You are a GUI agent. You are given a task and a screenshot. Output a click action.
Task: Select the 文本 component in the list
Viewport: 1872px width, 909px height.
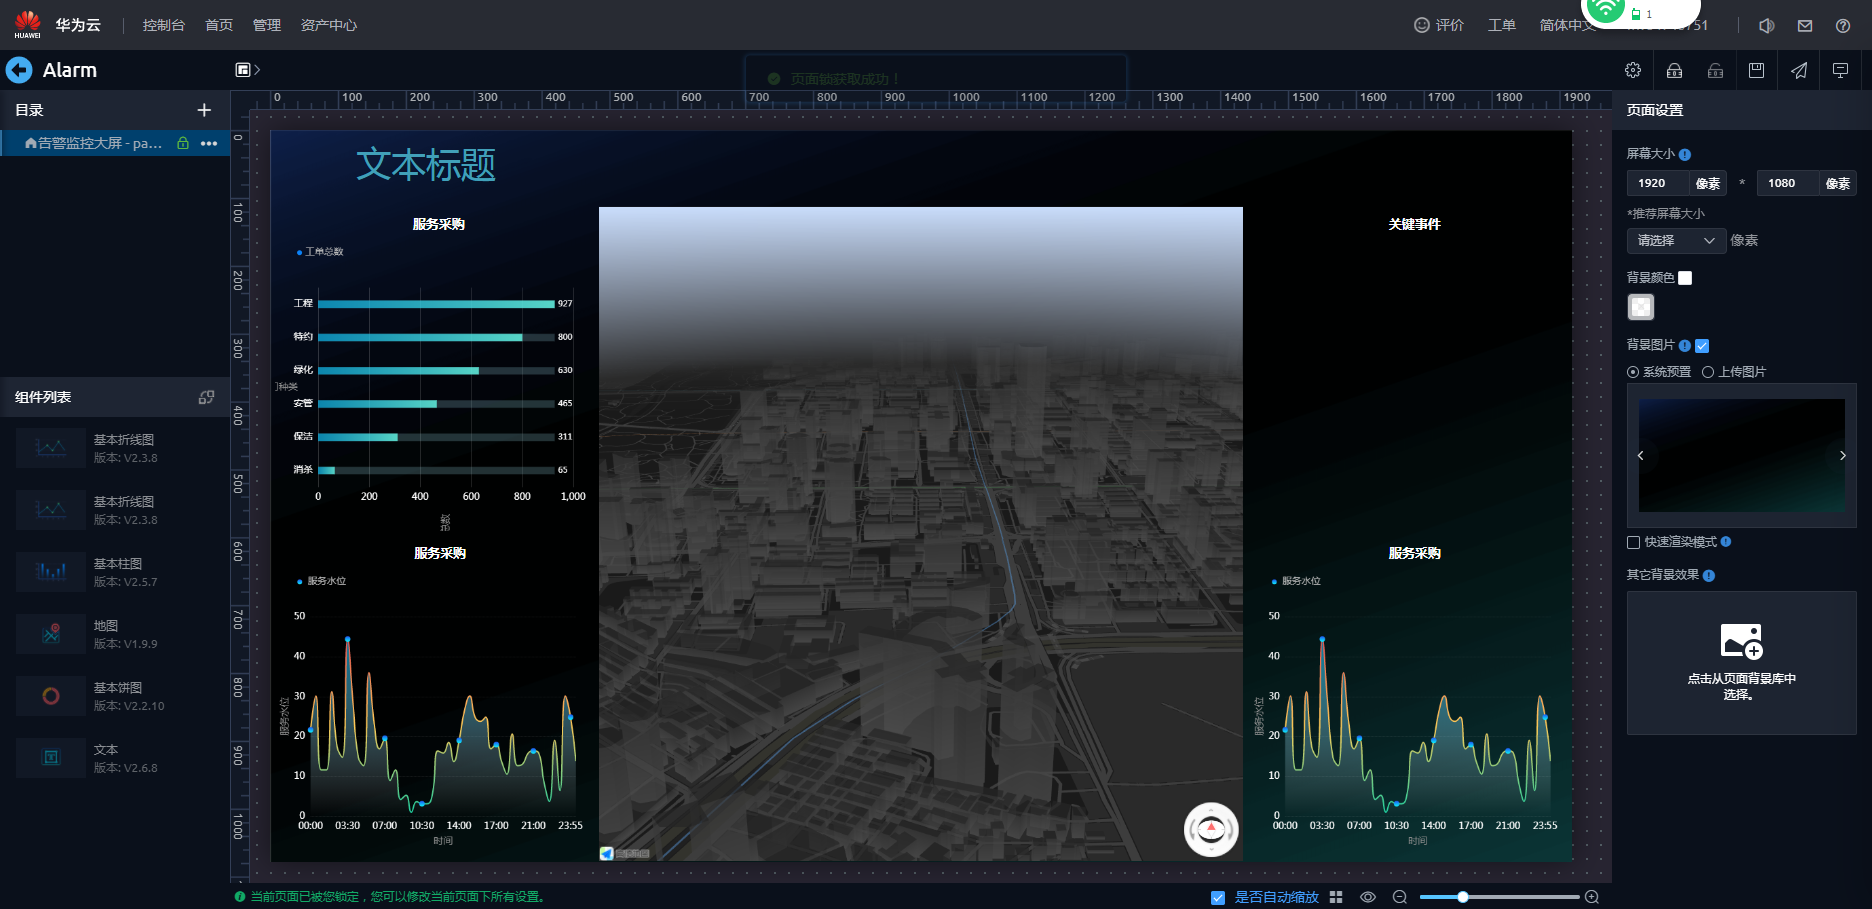tap(115, 758)
